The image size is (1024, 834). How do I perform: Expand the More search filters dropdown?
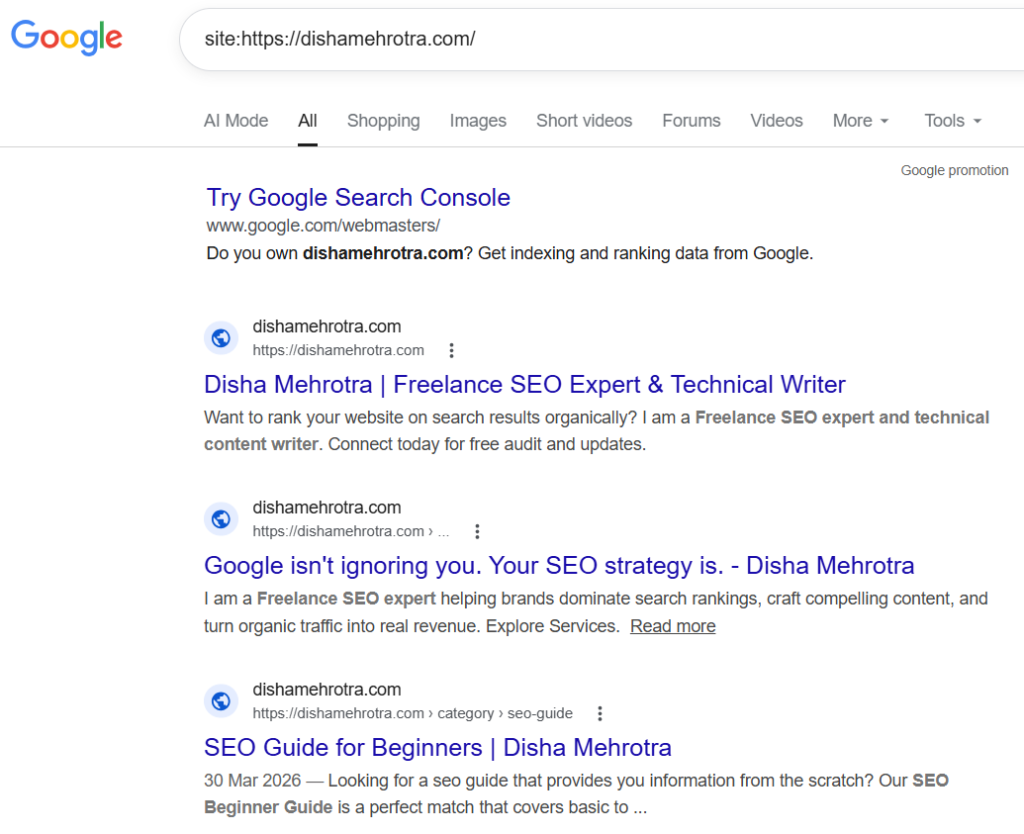[x=860, y=121]
